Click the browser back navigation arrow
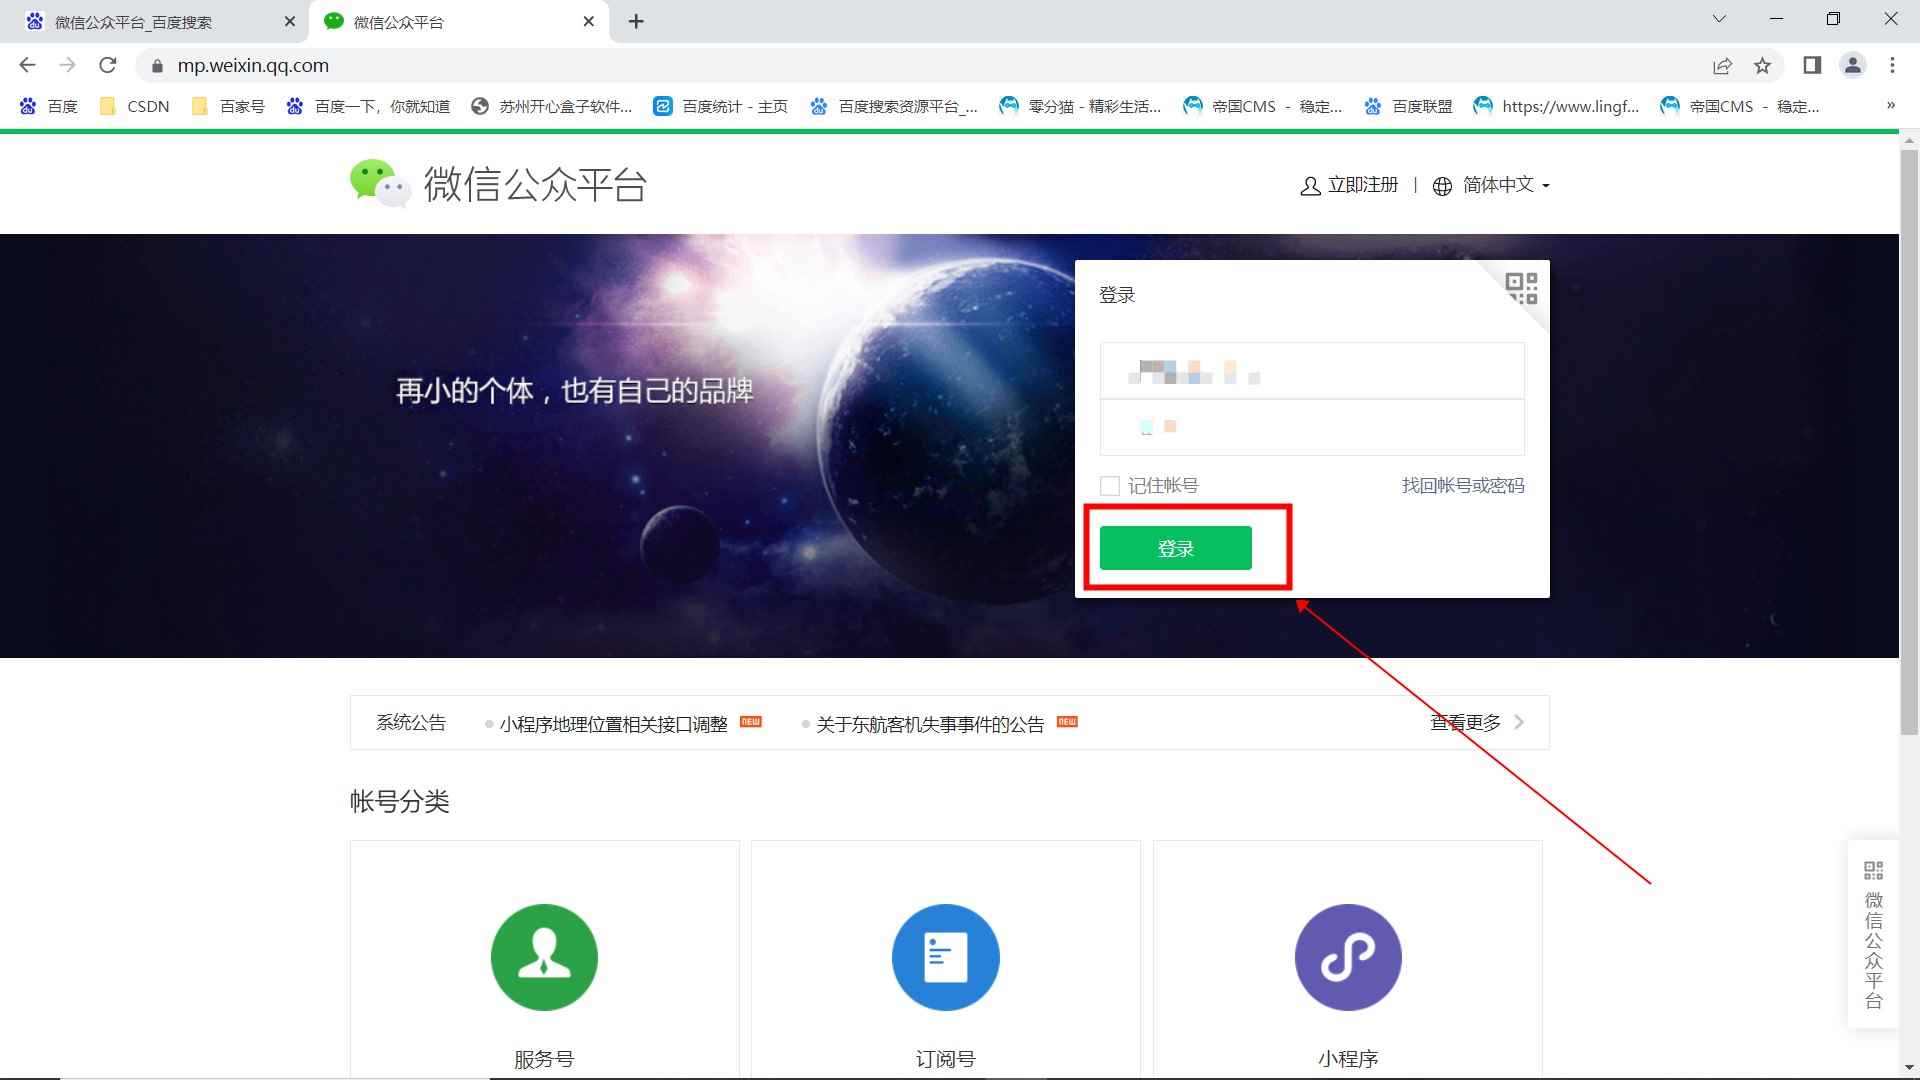Image resolution: width=1920 pixels, height=1080 pixels. tap(28, 65)
